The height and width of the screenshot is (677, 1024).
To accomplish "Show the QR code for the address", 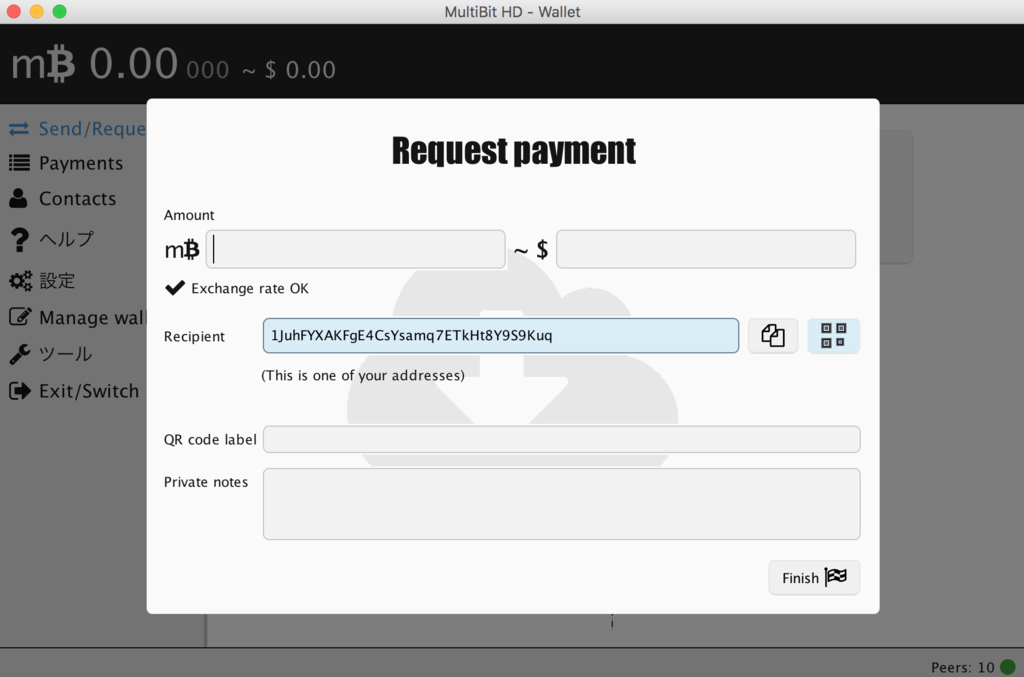I will coord(833,336).
